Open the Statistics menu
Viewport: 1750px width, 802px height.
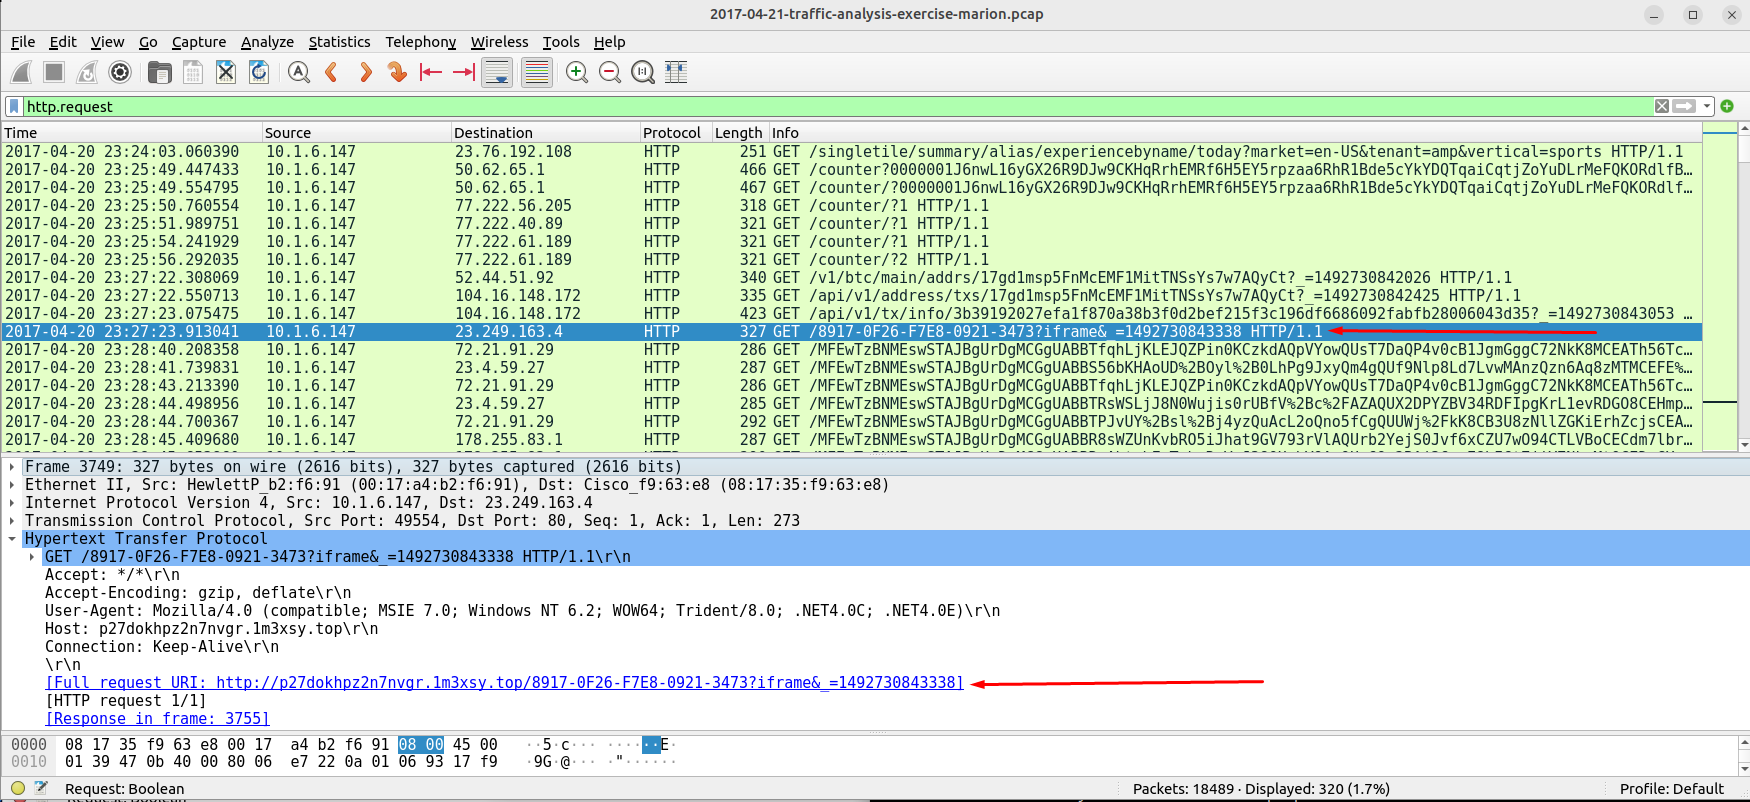(339, 42)
